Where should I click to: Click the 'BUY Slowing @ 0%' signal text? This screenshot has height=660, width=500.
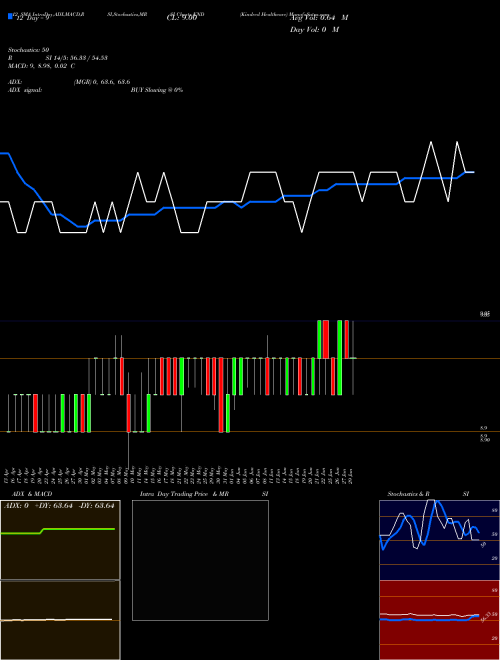(x=157, y=90)
